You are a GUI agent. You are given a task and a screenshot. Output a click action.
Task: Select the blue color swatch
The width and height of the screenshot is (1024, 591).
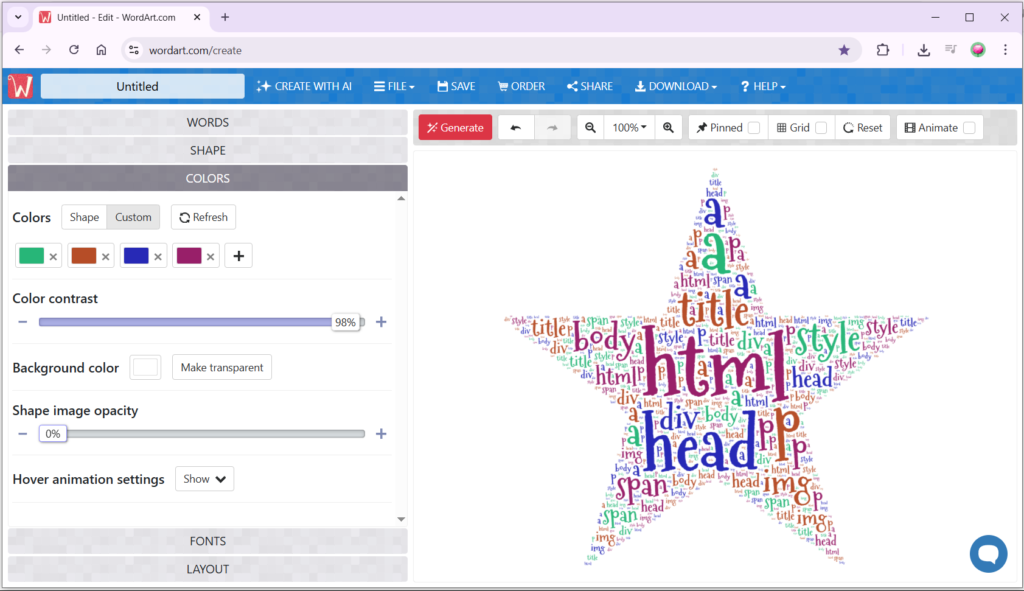point(135,256)
